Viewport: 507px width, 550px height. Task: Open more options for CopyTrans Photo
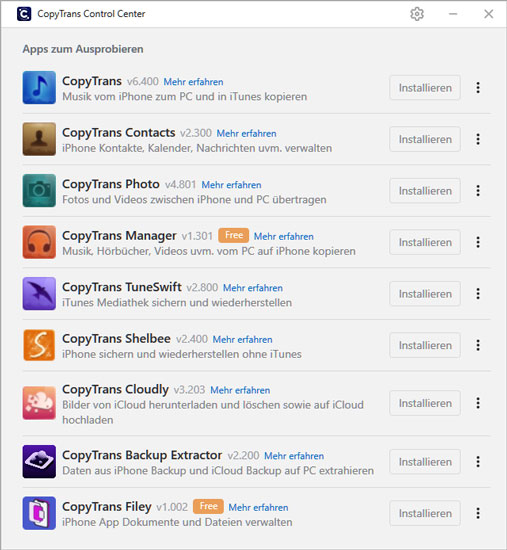(x=478, y=191)
